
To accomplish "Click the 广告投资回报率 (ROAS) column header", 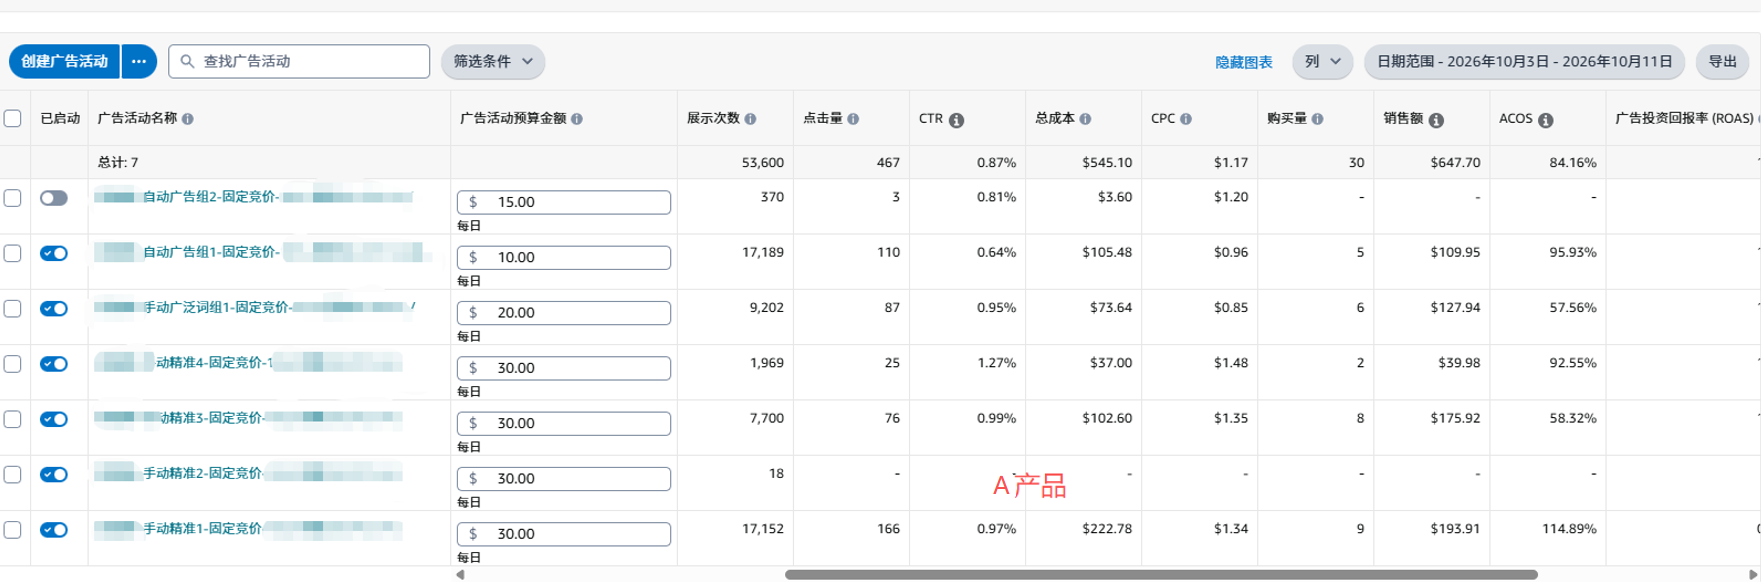I will (1684, 118).
